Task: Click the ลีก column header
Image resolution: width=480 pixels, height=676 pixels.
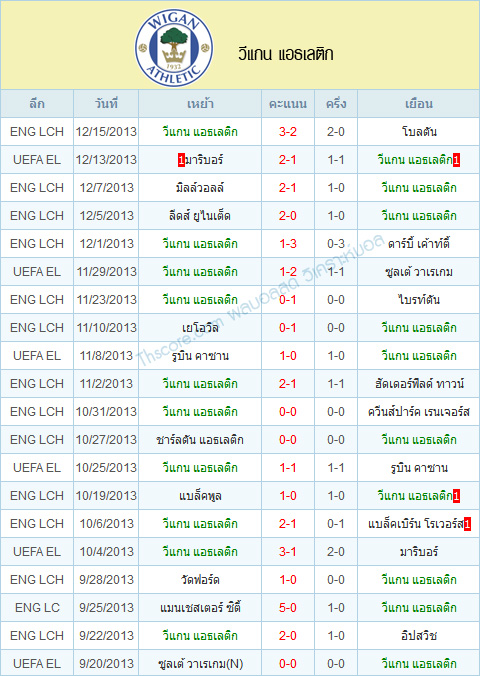Action: (x=37, y=104)
